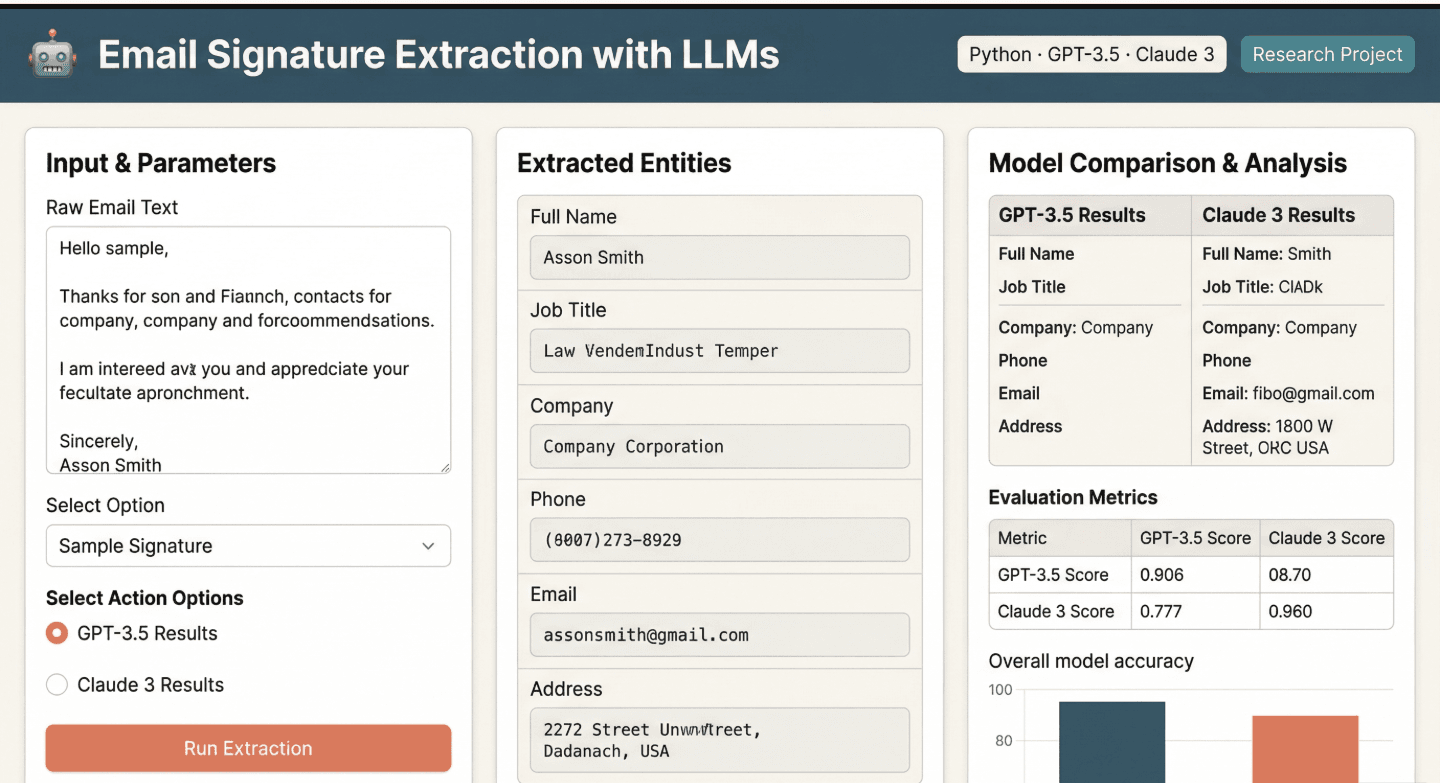Click the Research Project badge

(1327, 54)
